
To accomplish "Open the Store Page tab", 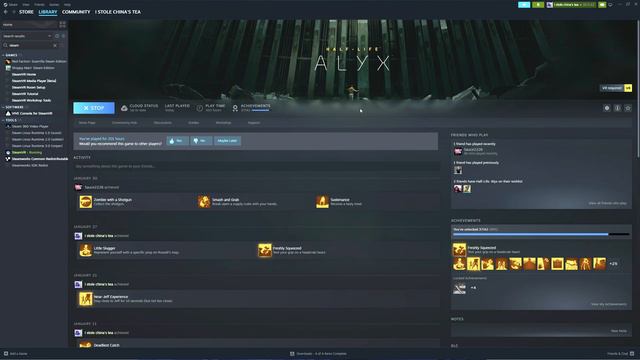I will tap(87, 122).
